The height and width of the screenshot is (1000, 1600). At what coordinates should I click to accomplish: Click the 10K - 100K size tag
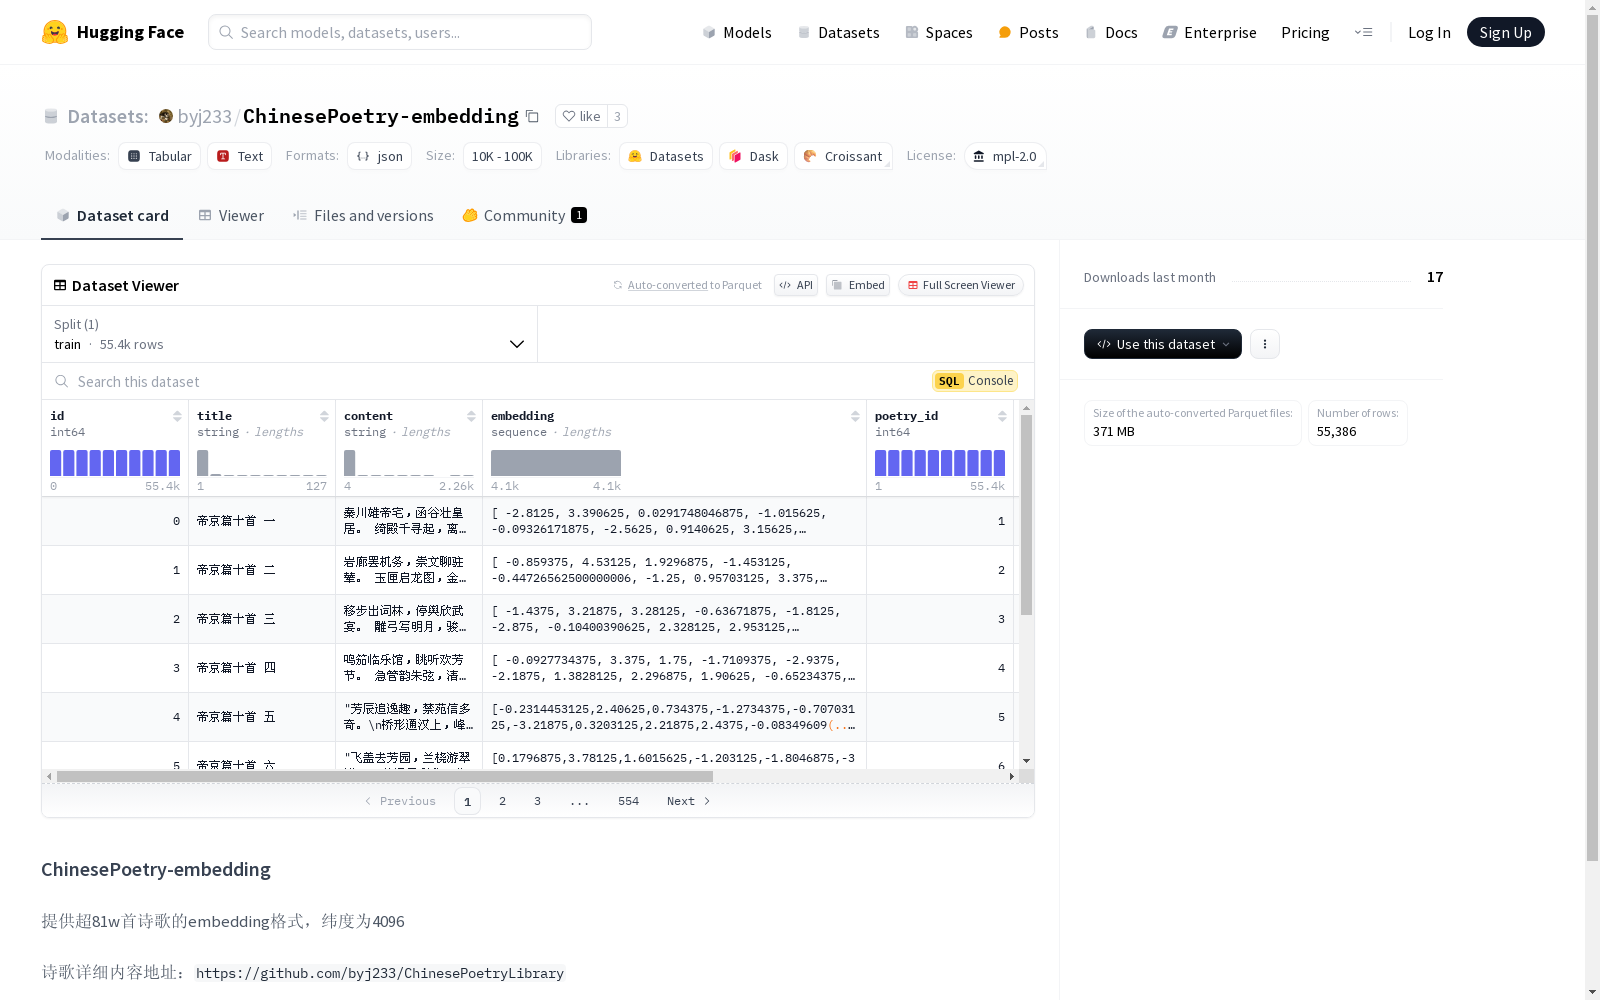click(502, 156)
